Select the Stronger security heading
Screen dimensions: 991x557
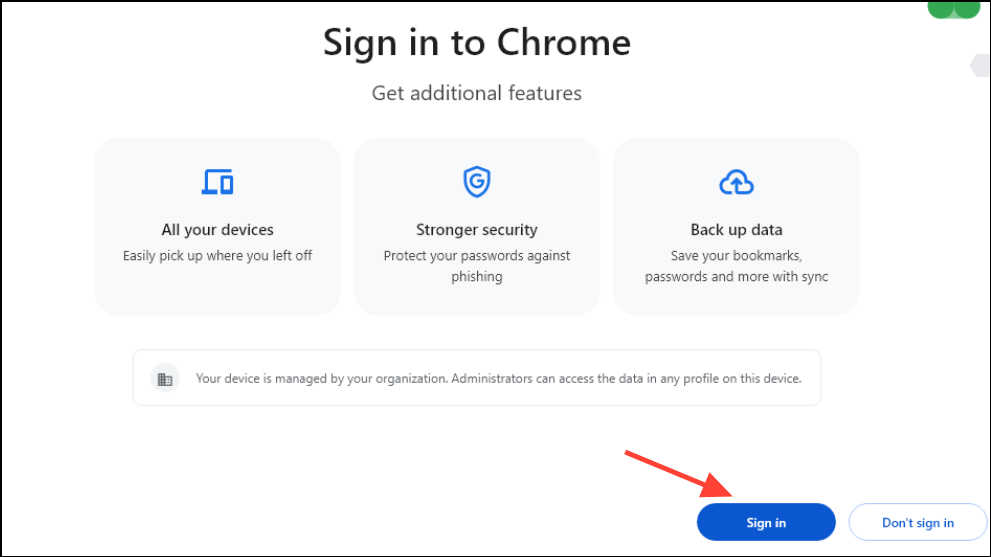pos(477,230)
